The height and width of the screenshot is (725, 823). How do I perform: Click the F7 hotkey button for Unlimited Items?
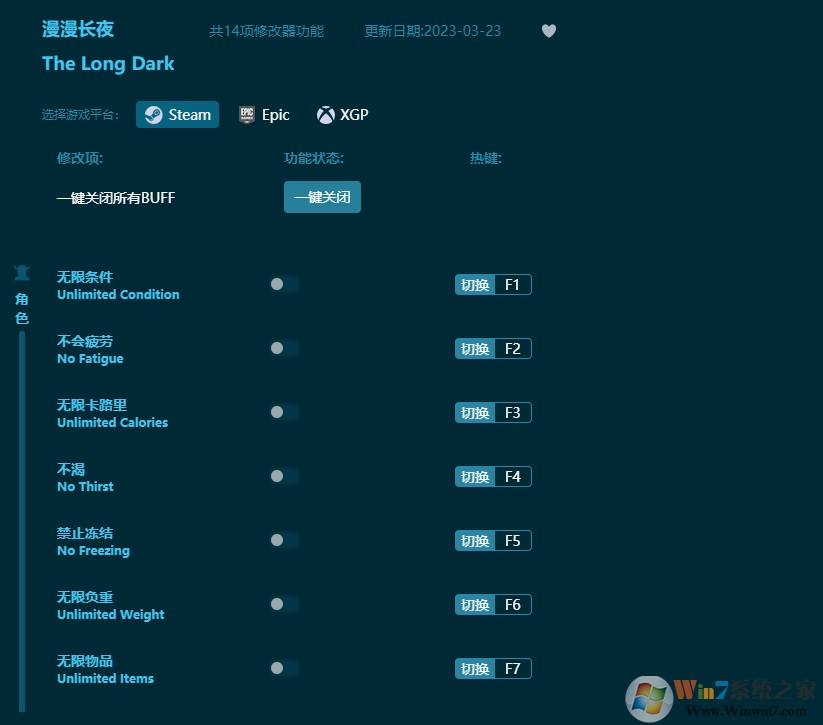point(493,668)
